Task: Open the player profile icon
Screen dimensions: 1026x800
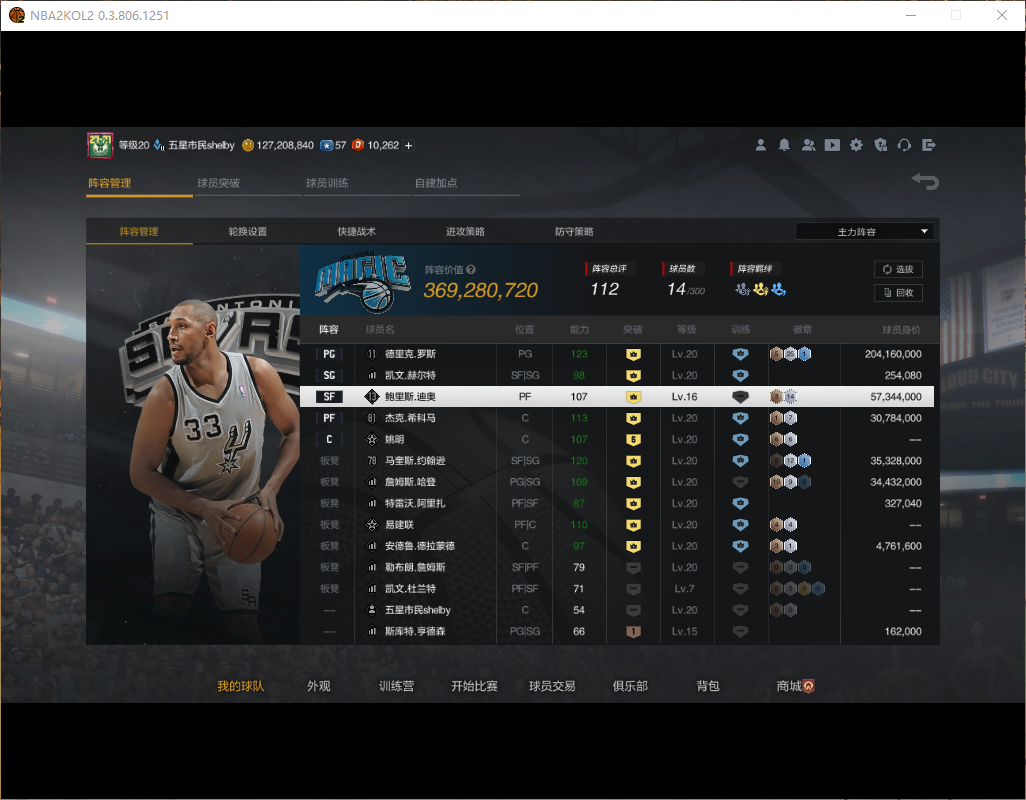Action: point(760,145)
